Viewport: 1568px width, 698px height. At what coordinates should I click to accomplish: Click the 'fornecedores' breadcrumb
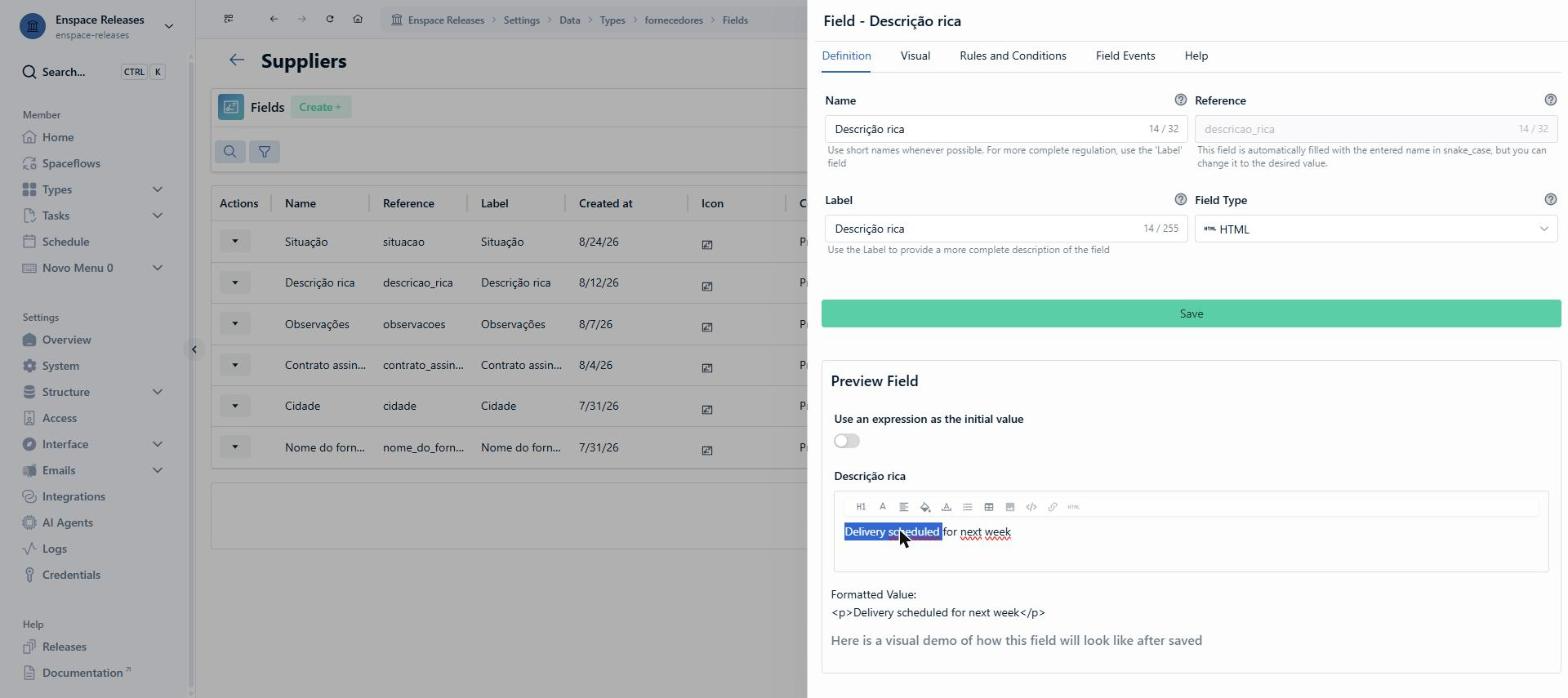pos(674,20)
